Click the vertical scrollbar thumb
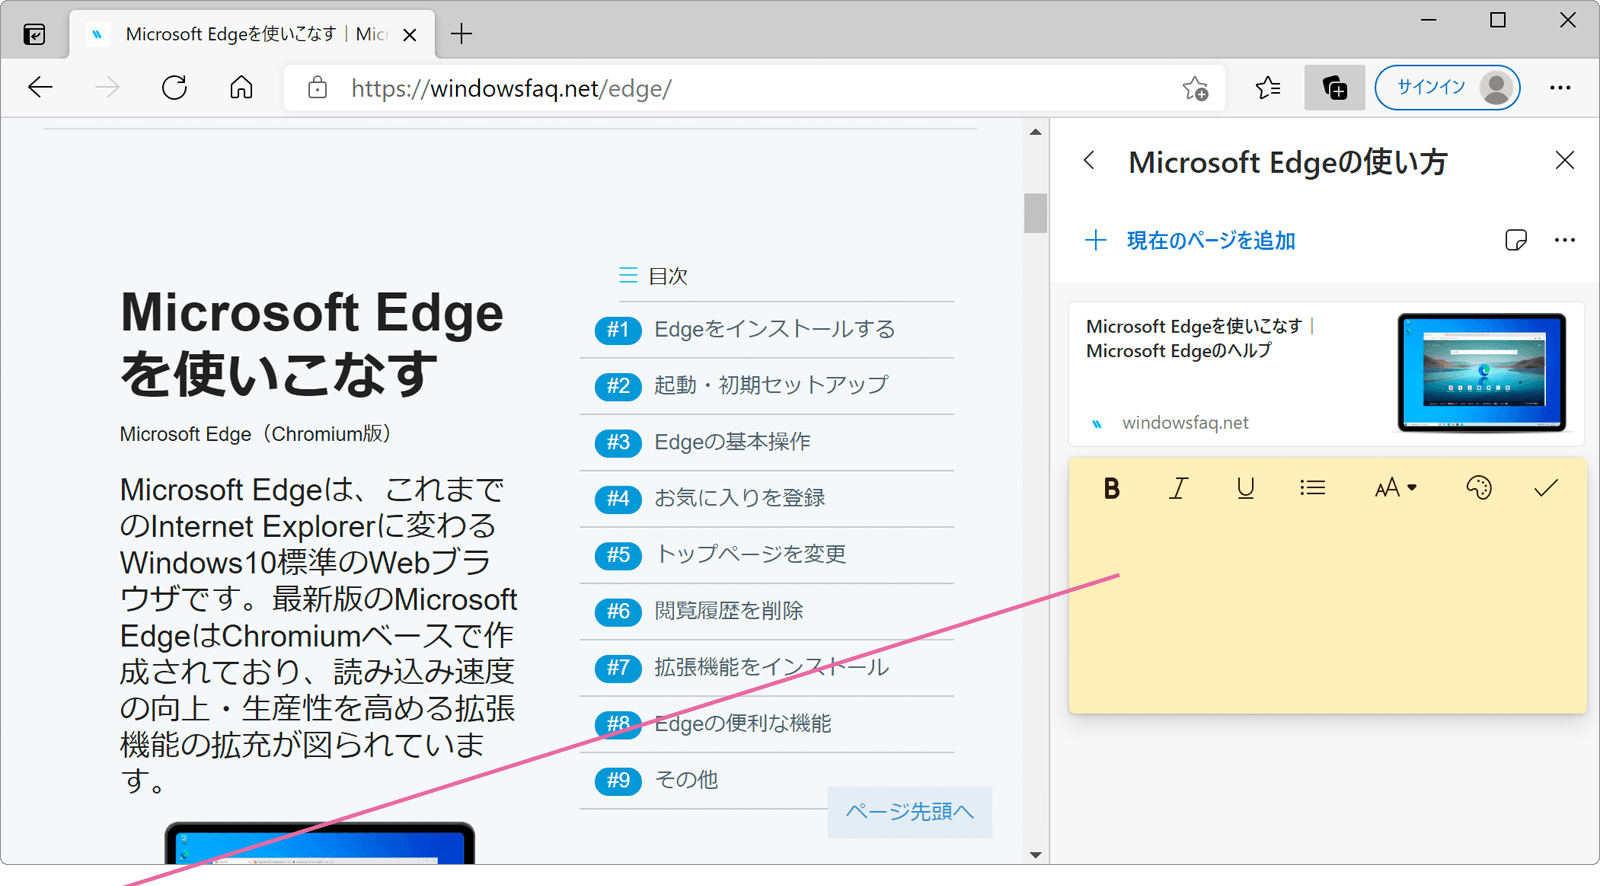The height and width of the screenshot is (886, 1600). tap(1035, 212)
